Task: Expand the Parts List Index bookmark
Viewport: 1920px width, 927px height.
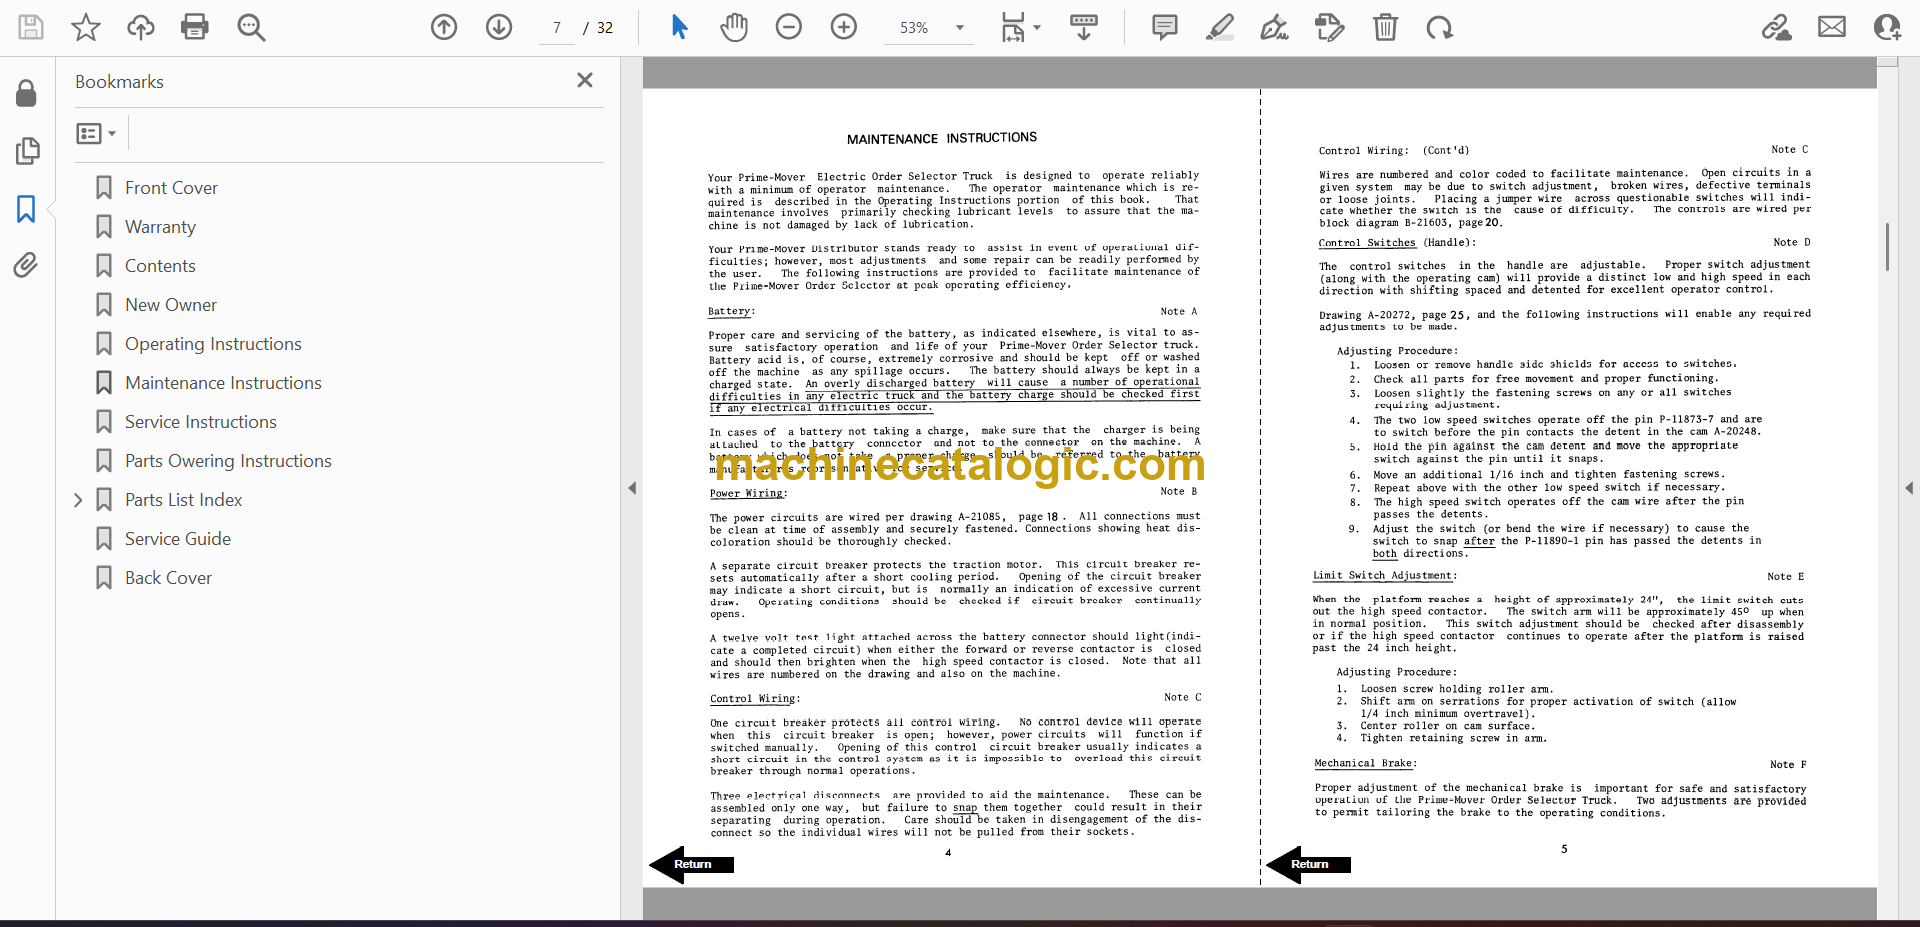Action: coord(78,500)
